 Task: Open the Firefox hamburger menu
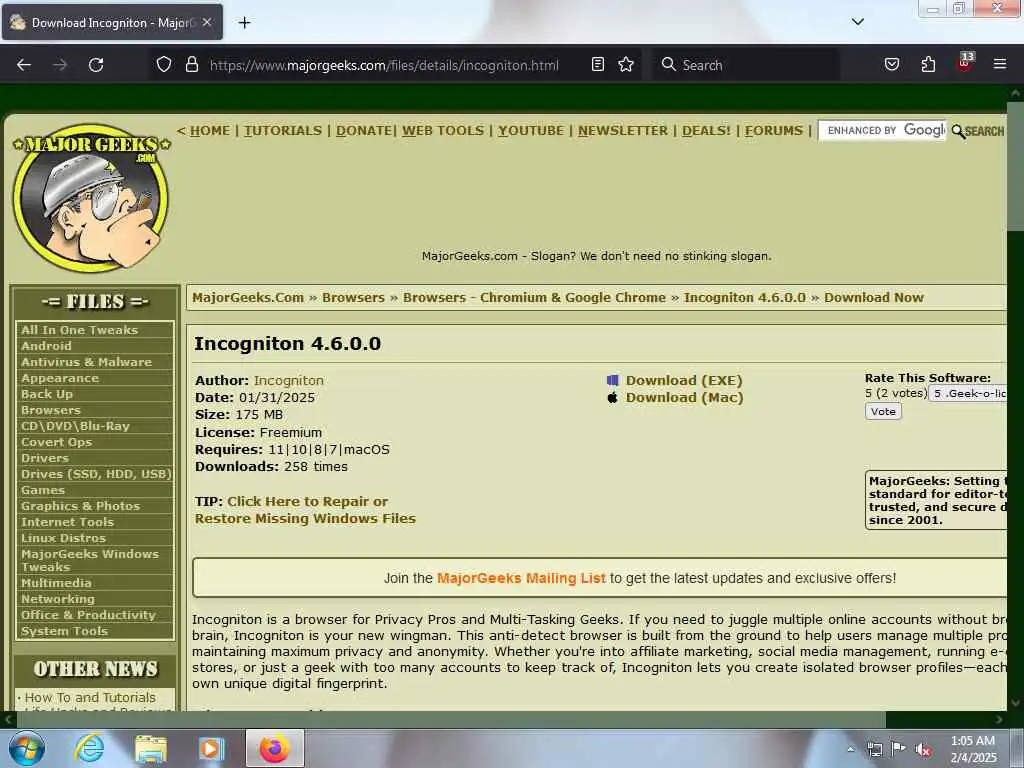tap(1000, 64)
